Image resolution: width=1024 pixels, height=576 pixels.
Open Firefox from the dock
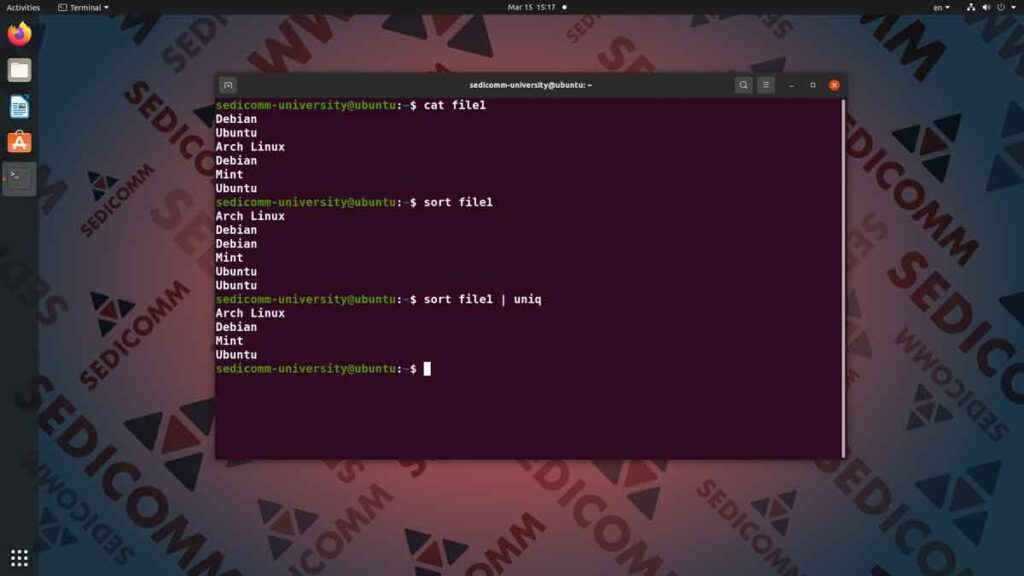tap(19, 34)
